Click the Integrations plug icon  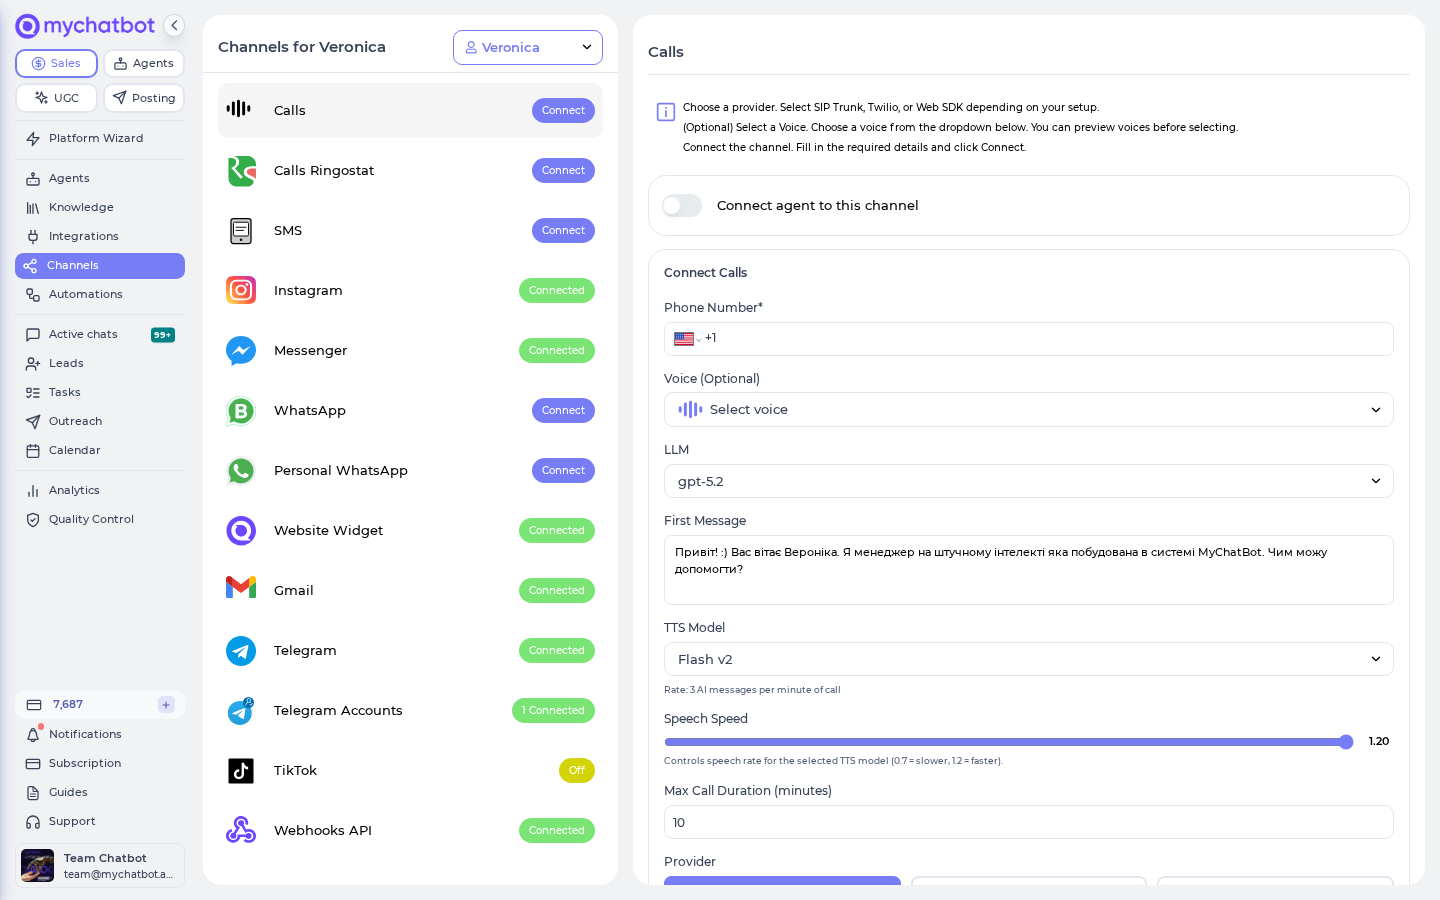tap(33, 237)
